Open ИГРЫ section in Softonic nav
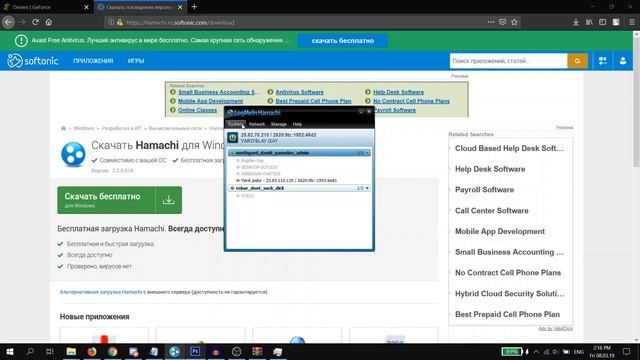Screen dimensions: 640x360 click(136, 61)
